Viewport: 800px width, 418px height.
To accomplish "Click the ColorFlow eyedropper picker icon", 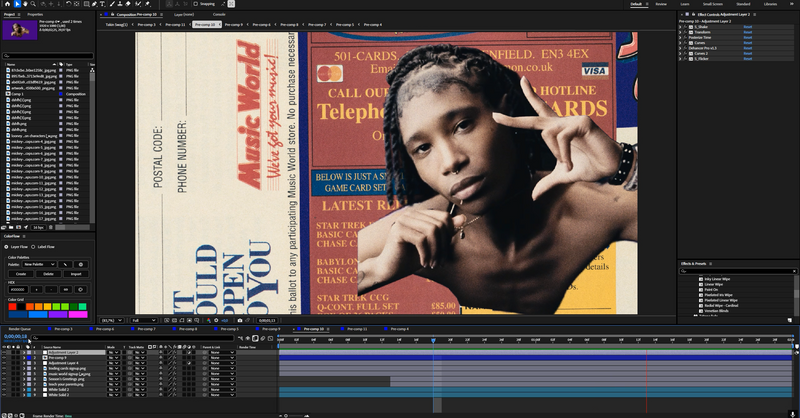I will coord(65,264).
